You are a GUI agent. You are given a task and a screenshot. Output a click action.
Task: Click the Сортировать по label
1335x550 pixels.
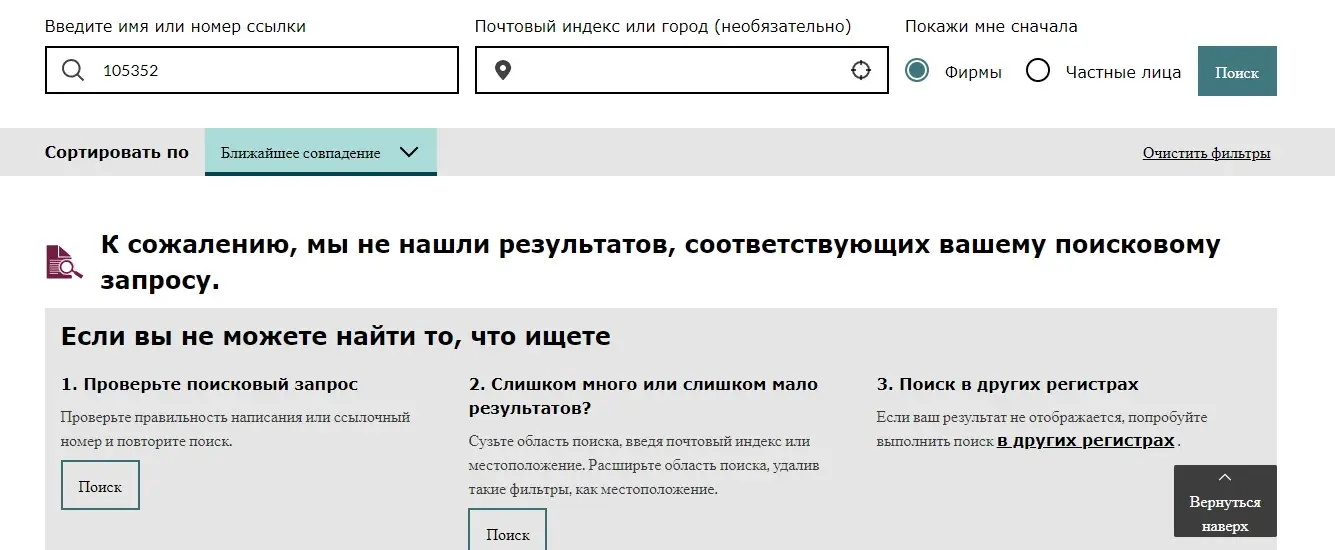point(117,152)
